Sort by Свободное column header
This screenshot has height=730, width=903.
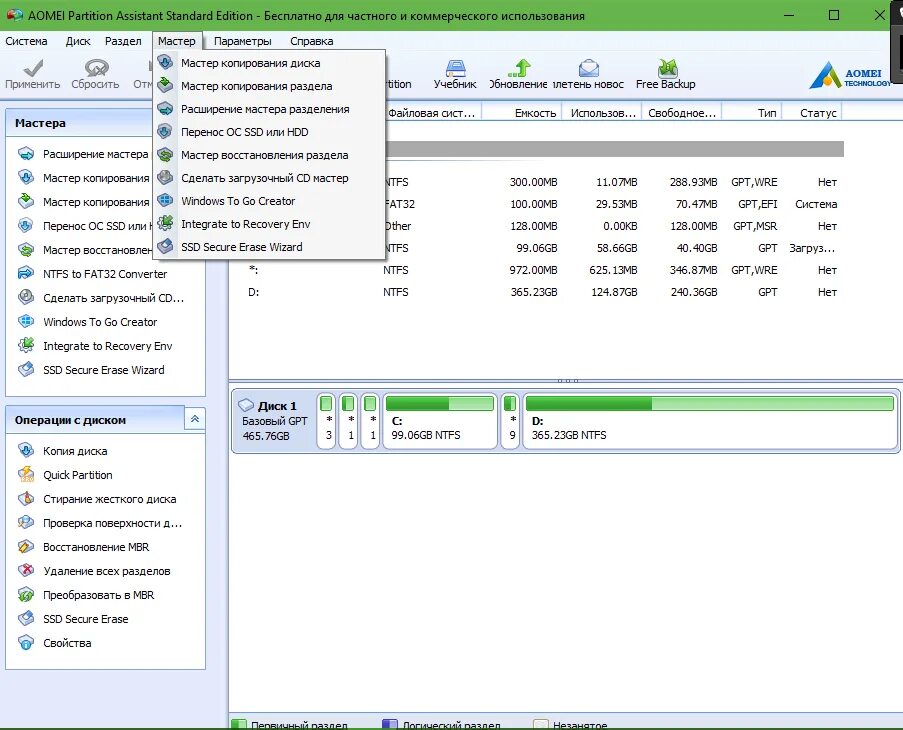tap(682, 113)
